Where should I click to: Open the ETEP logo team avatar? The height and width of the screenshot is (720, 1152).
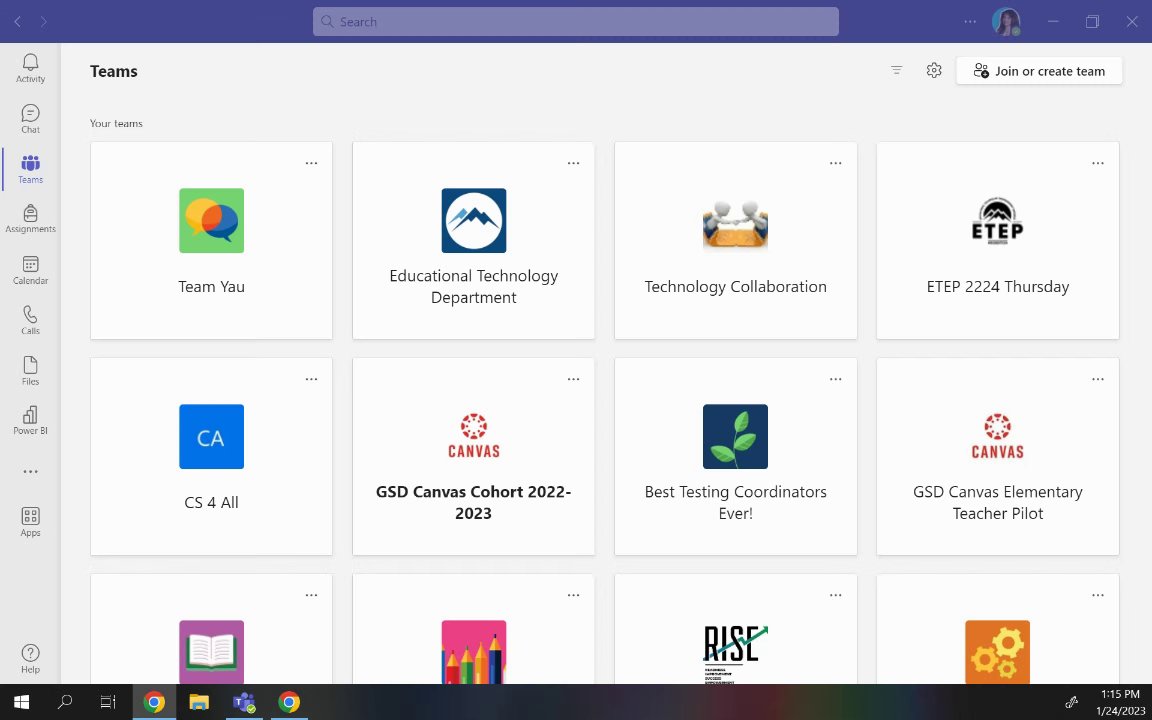(x=998, y=220)
